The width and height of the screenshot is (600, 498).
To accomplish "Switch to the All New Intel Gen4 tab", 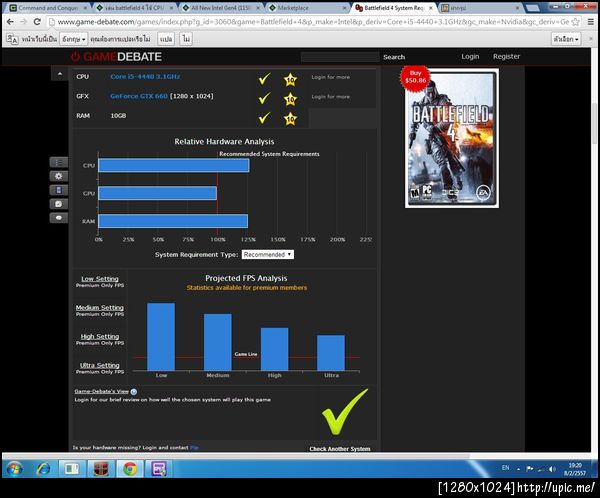I will (221, 8).
